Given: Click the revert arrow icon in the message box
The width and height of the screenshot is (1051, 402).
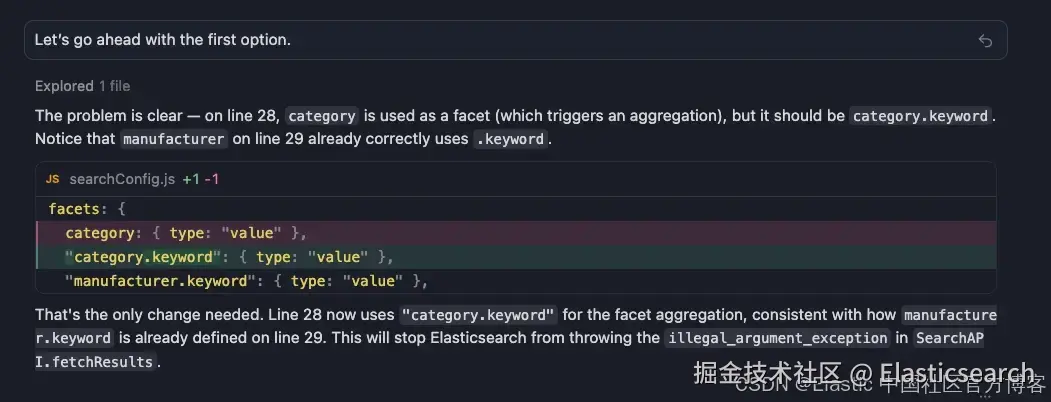Looking at the screenshot, I should (x=985, y=41).
